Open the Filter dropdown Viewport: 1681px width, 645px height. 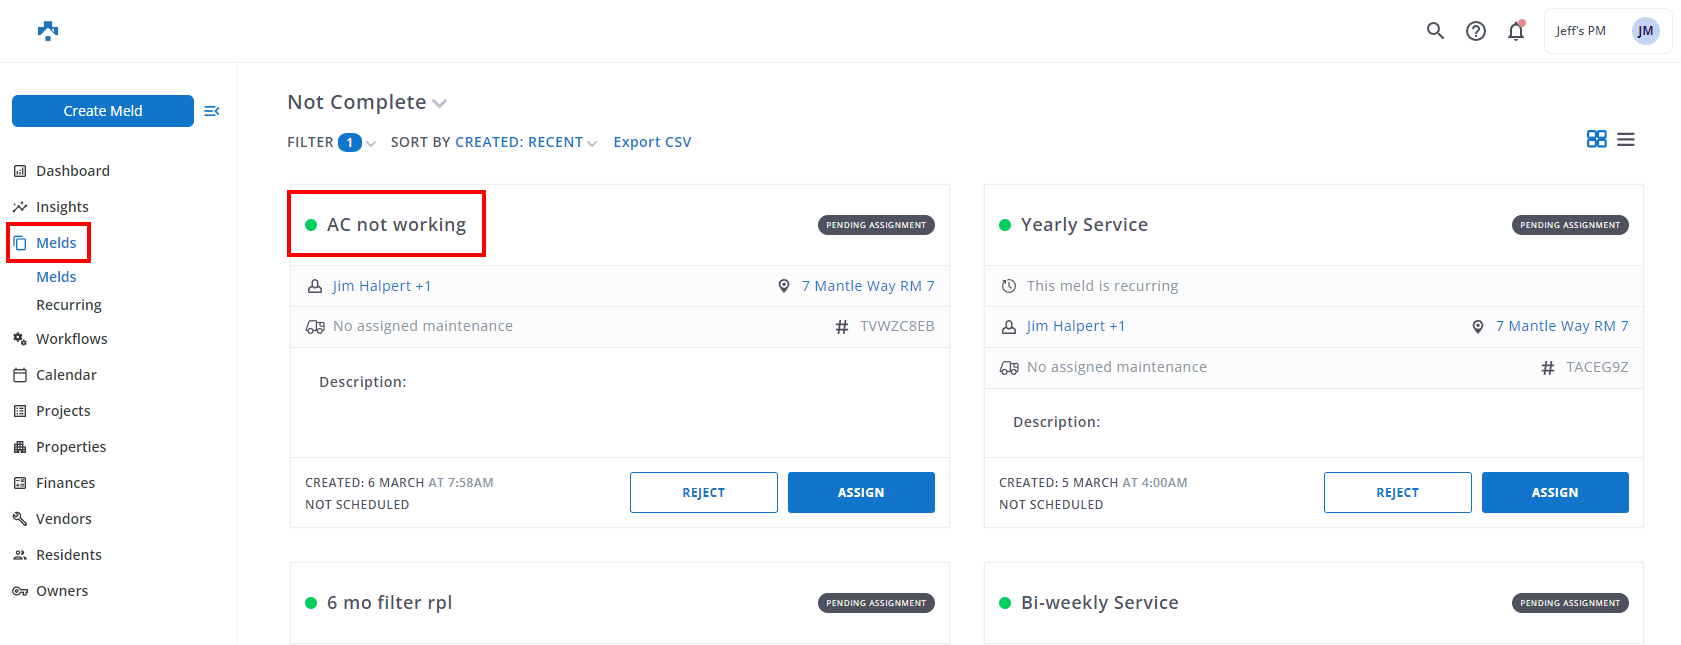331,142
